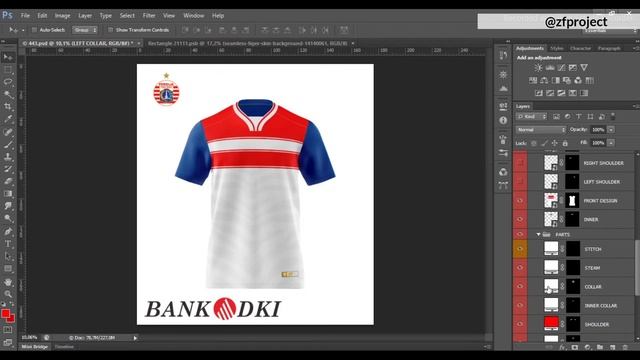Select the Path Selection tool
The width and height of the screenshot is (640, 360).
(8, 256)
